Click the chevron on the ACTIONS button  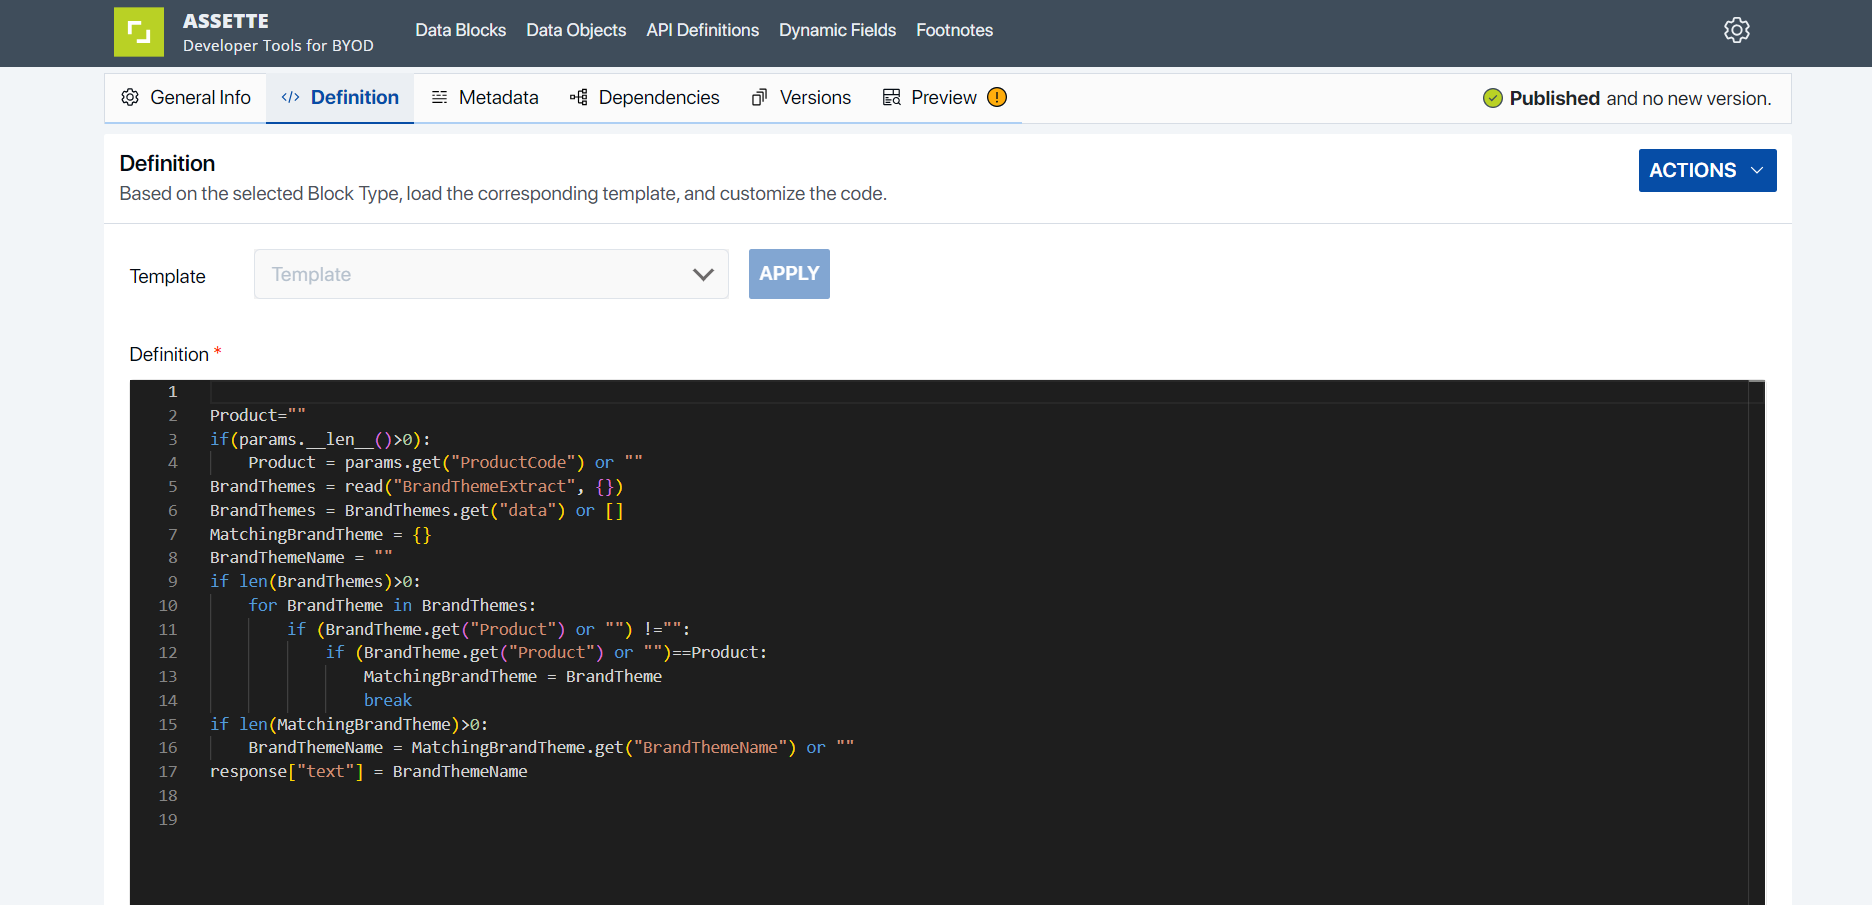pyautogui.click(x=1758, y=170)
